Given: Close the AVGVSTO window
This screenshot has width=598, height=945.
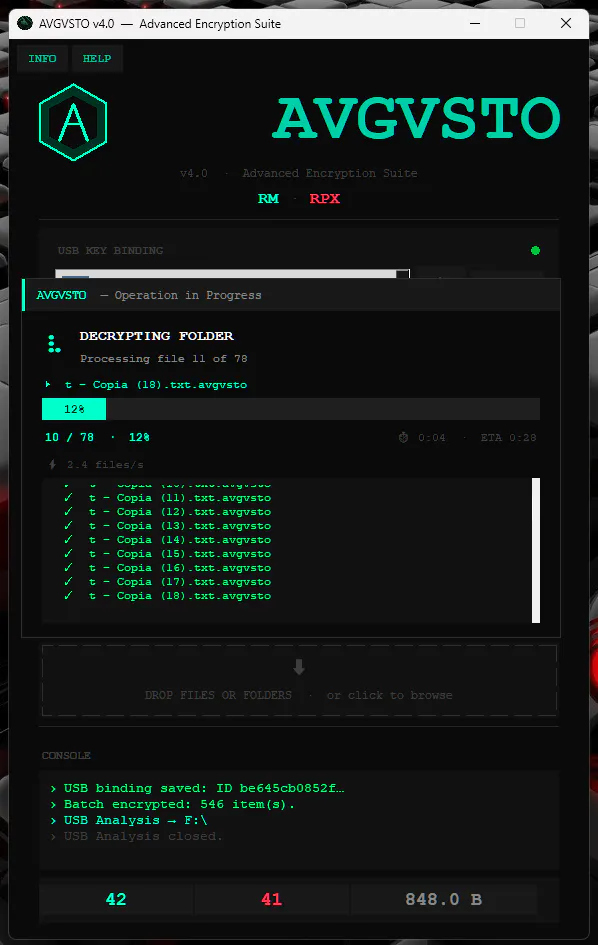Looking at the screenshot, I should pos(565,24).
